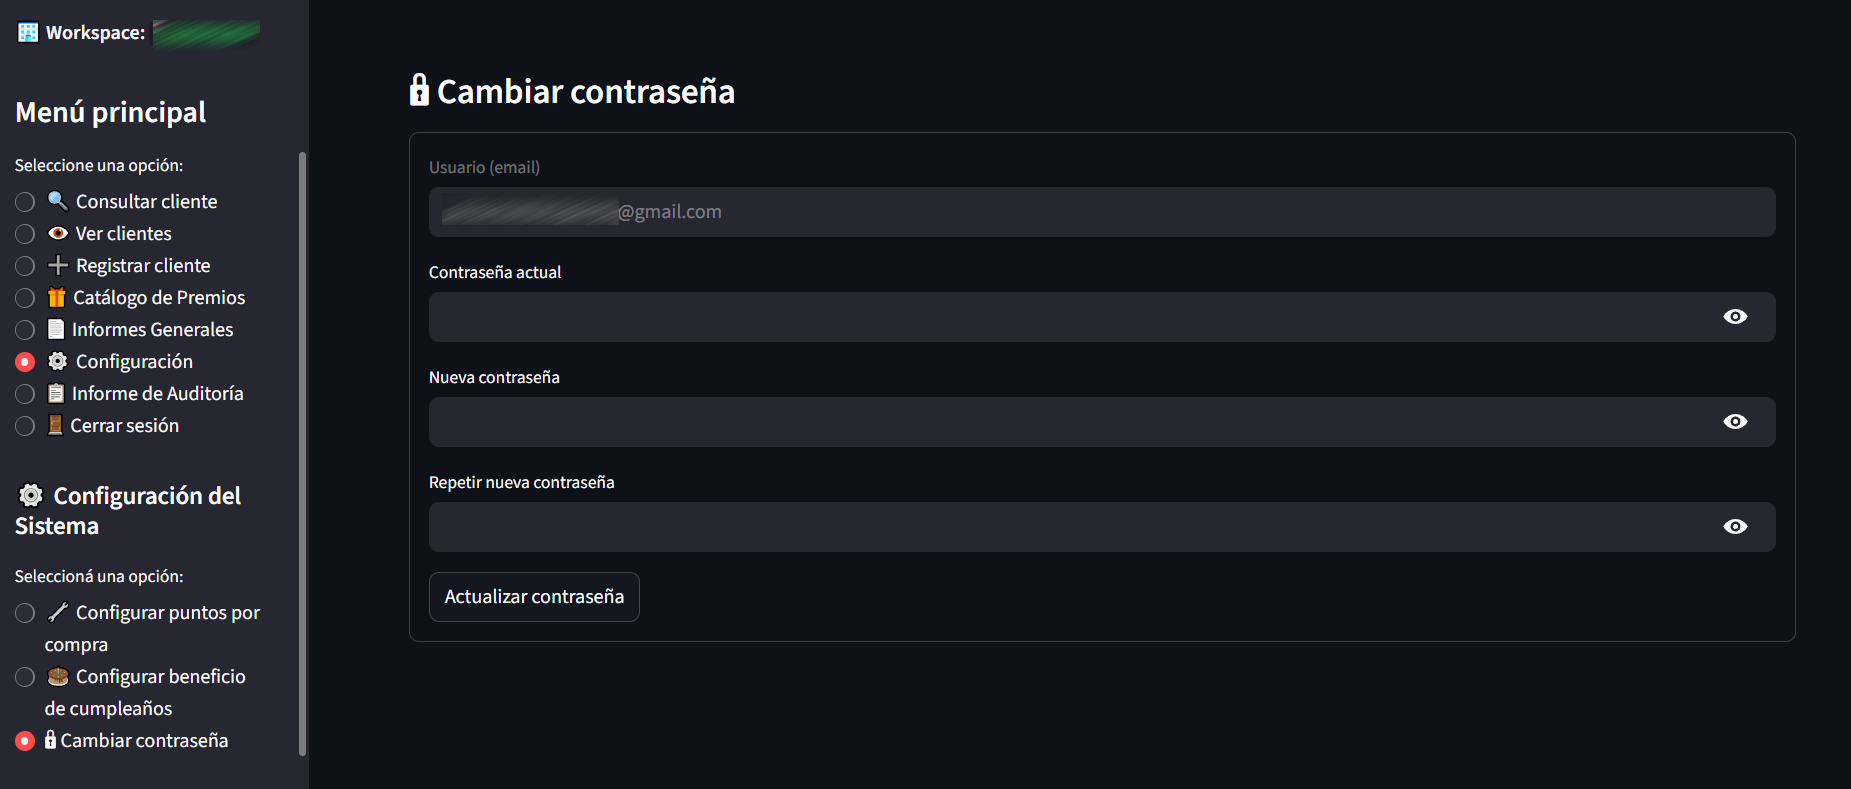Reveal the Nueva contraseña field text
This screenshot has height=789, width=1851.
click(1735, 422)
